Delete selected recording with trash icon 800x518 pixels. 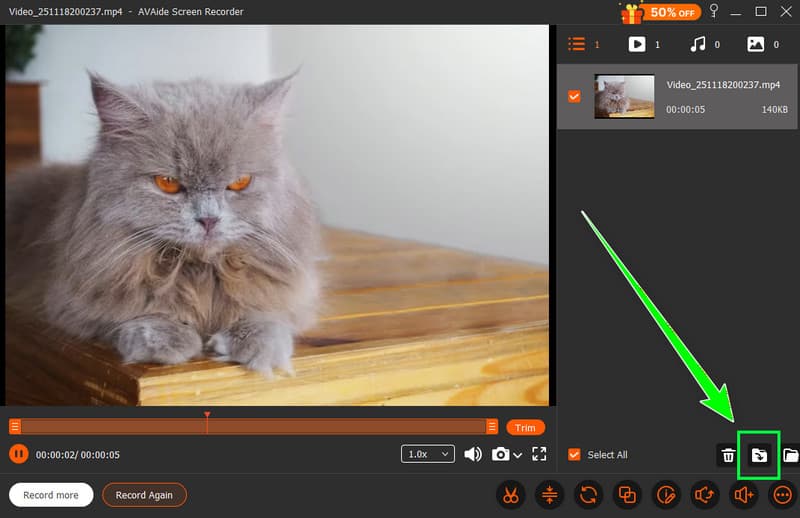[728, 456]
